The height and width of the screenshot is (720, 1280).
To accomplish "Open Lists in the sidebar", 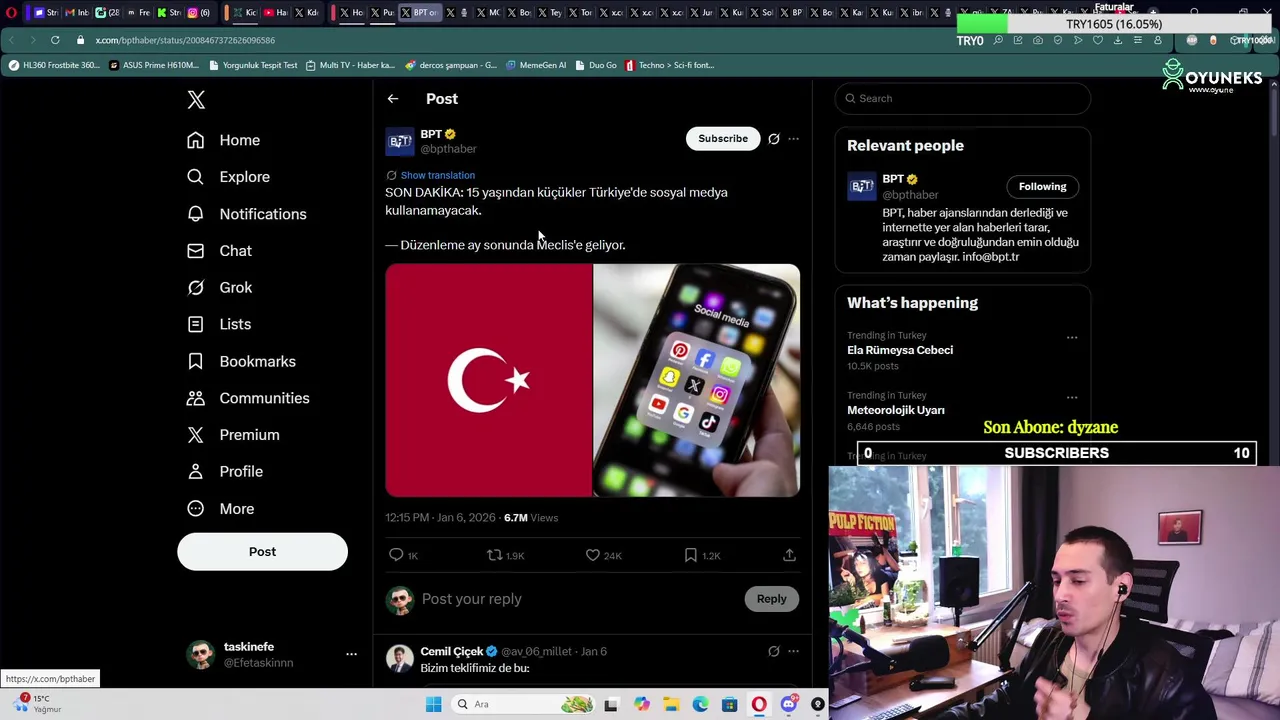I will [219, 324].
